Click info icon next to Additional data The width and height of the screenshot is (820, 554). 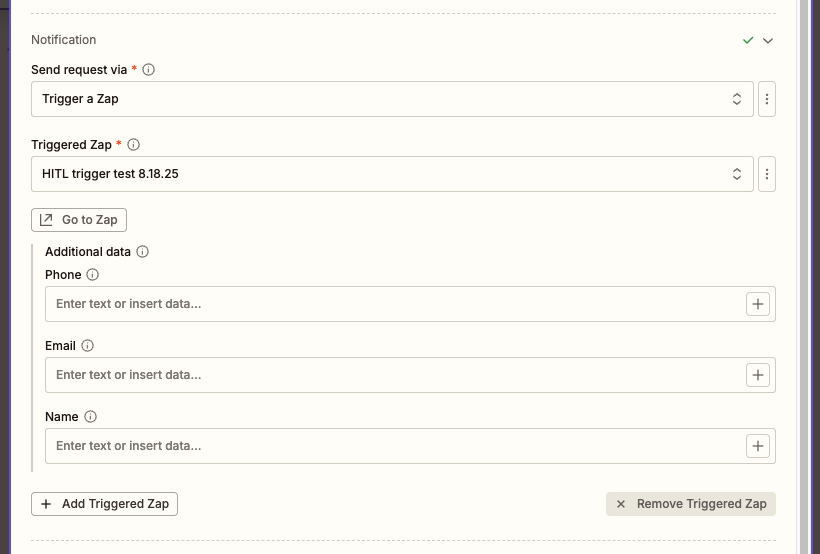pos(142,252)
